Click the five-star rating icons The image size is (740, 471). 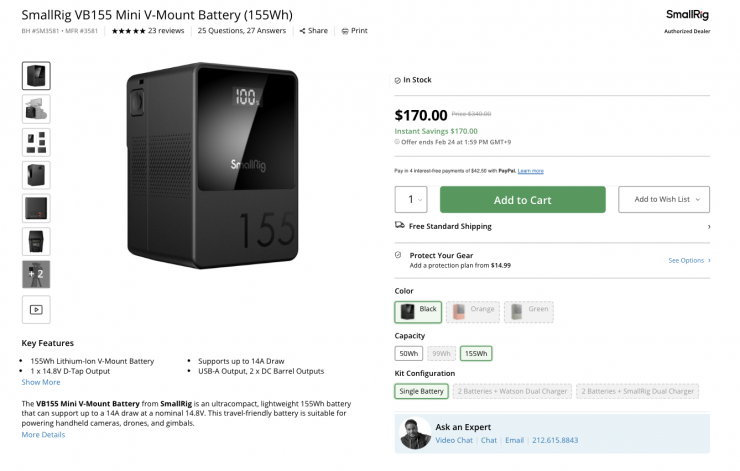(x=128, y=31)
